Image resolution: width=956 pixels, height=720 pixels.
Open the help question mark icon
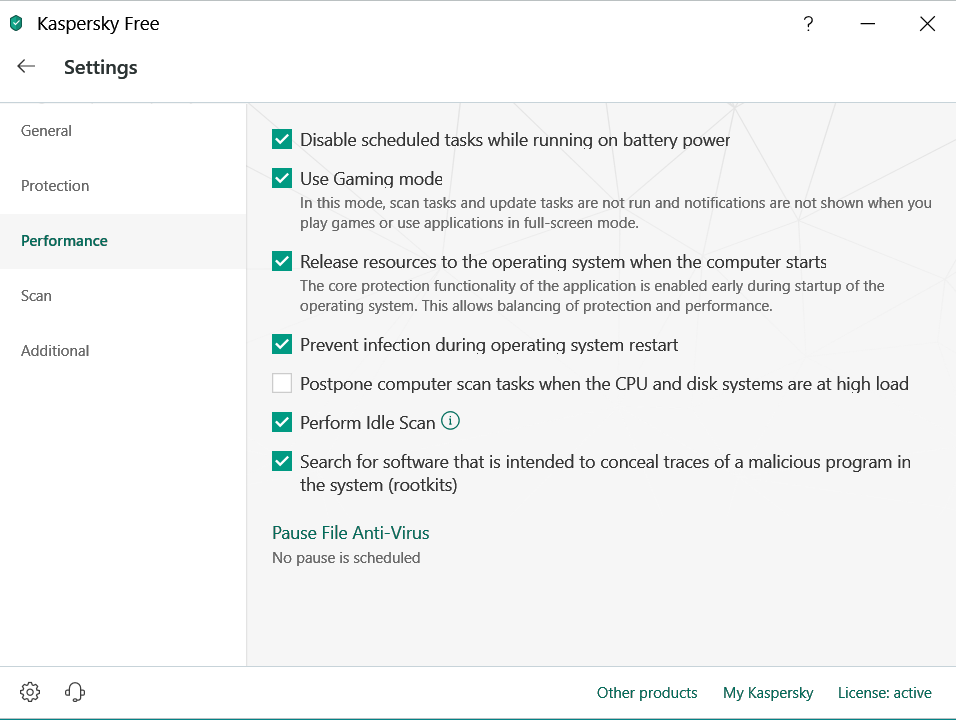(808, 25)
